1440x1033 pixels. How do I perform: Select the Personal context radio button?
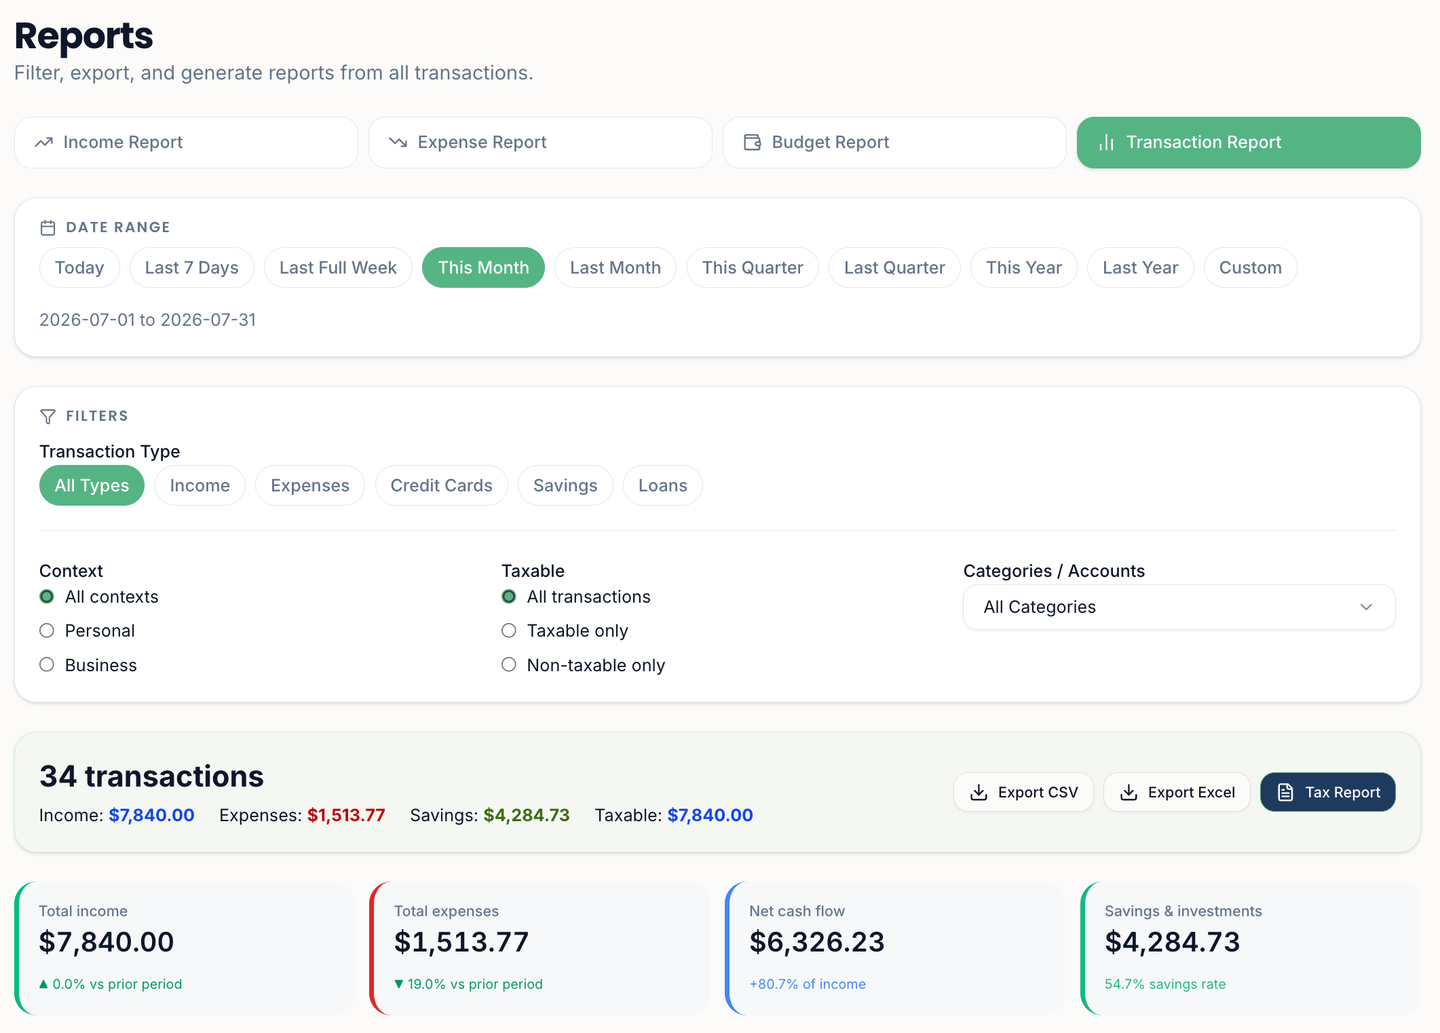47,631
